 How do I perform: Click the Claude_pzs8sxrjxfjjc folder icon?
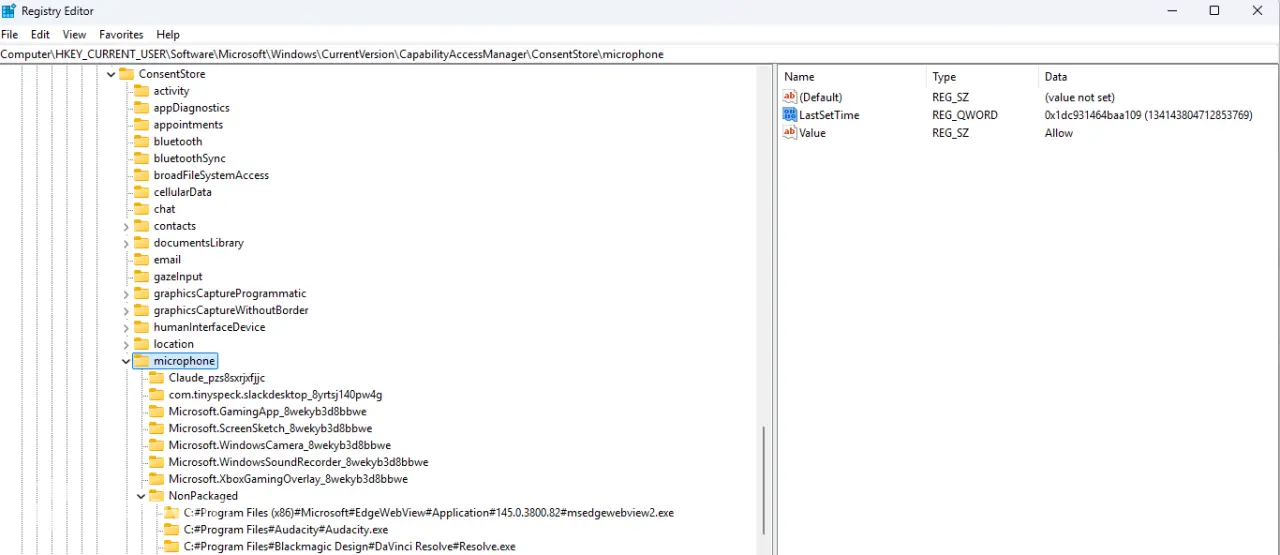(156, 378)
